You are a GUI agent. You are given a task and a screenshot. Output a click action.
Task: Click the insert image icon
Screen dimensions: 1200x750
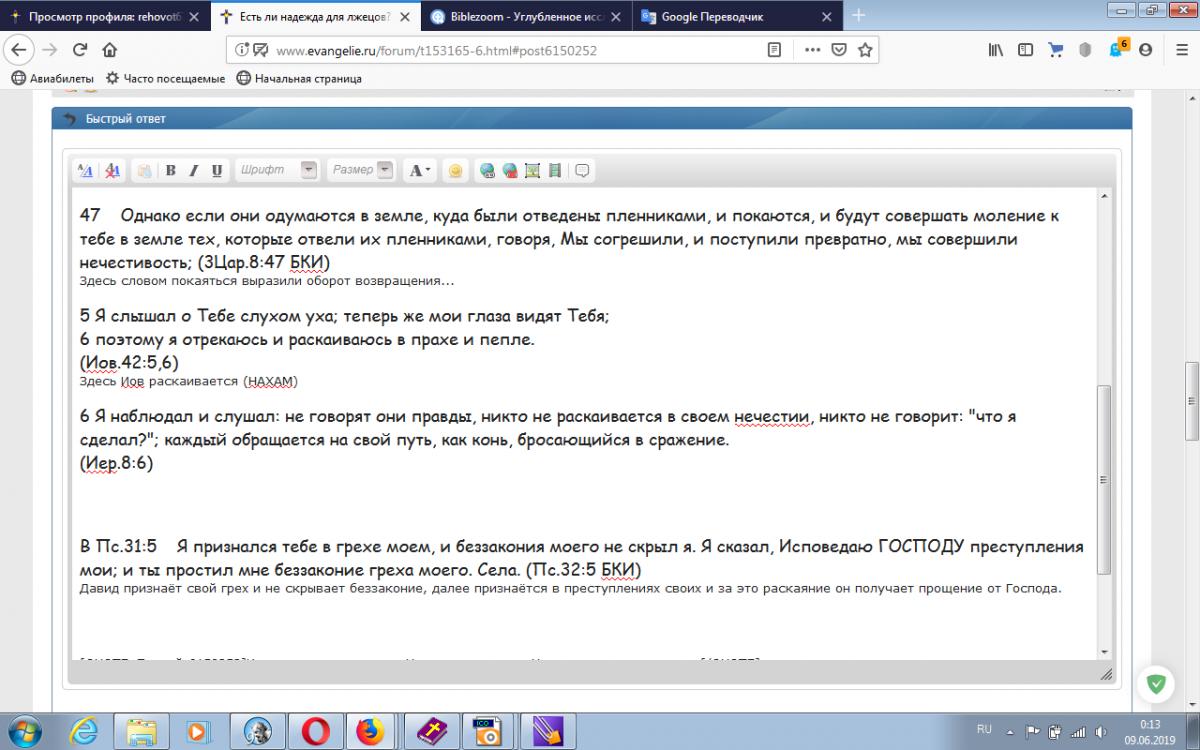(532, 171)
